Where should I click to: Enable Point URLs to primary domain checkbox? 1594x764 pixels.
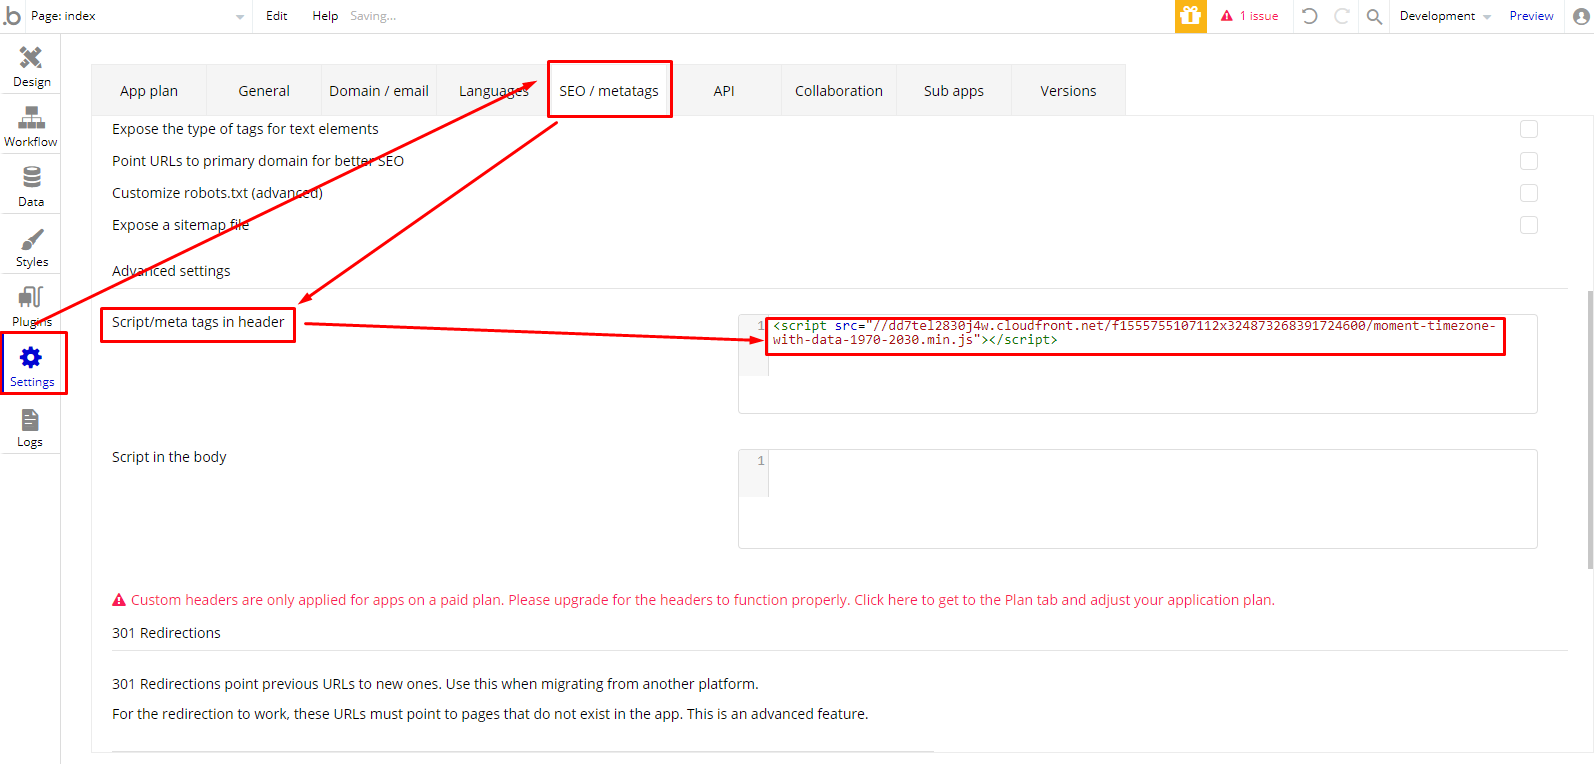click(1529, 161)
